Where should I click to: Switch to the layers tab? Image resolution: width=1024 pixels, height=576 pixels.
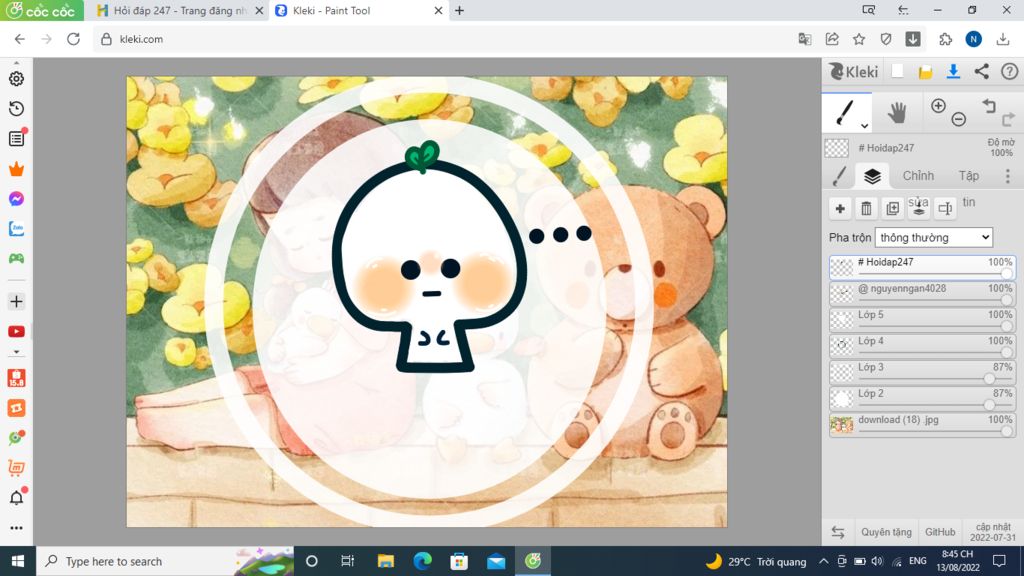click(x=872, y=176)
